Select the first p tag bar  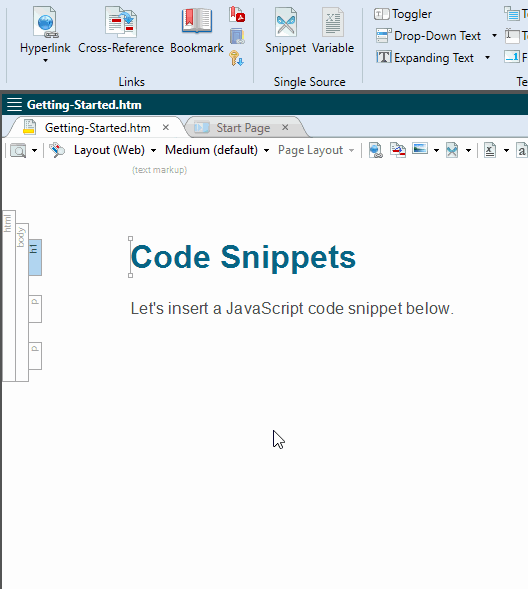pyautogui.click(x=35, y=309)
